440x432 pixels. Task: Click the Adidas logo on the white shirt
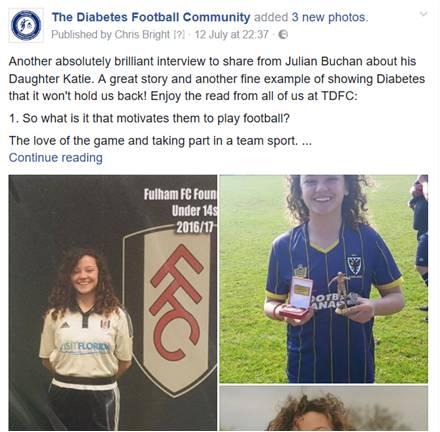(x=65, y=324)
